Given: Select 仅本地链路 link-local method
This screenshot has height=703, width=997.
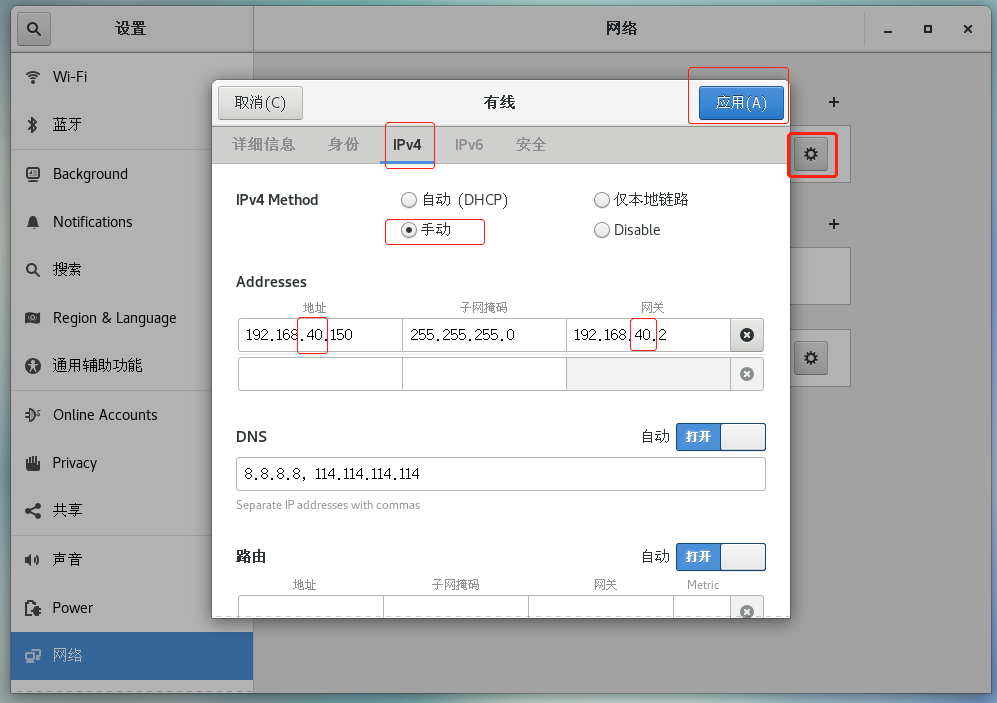Looking at the screenshot, I should click(x=641, y=200).
